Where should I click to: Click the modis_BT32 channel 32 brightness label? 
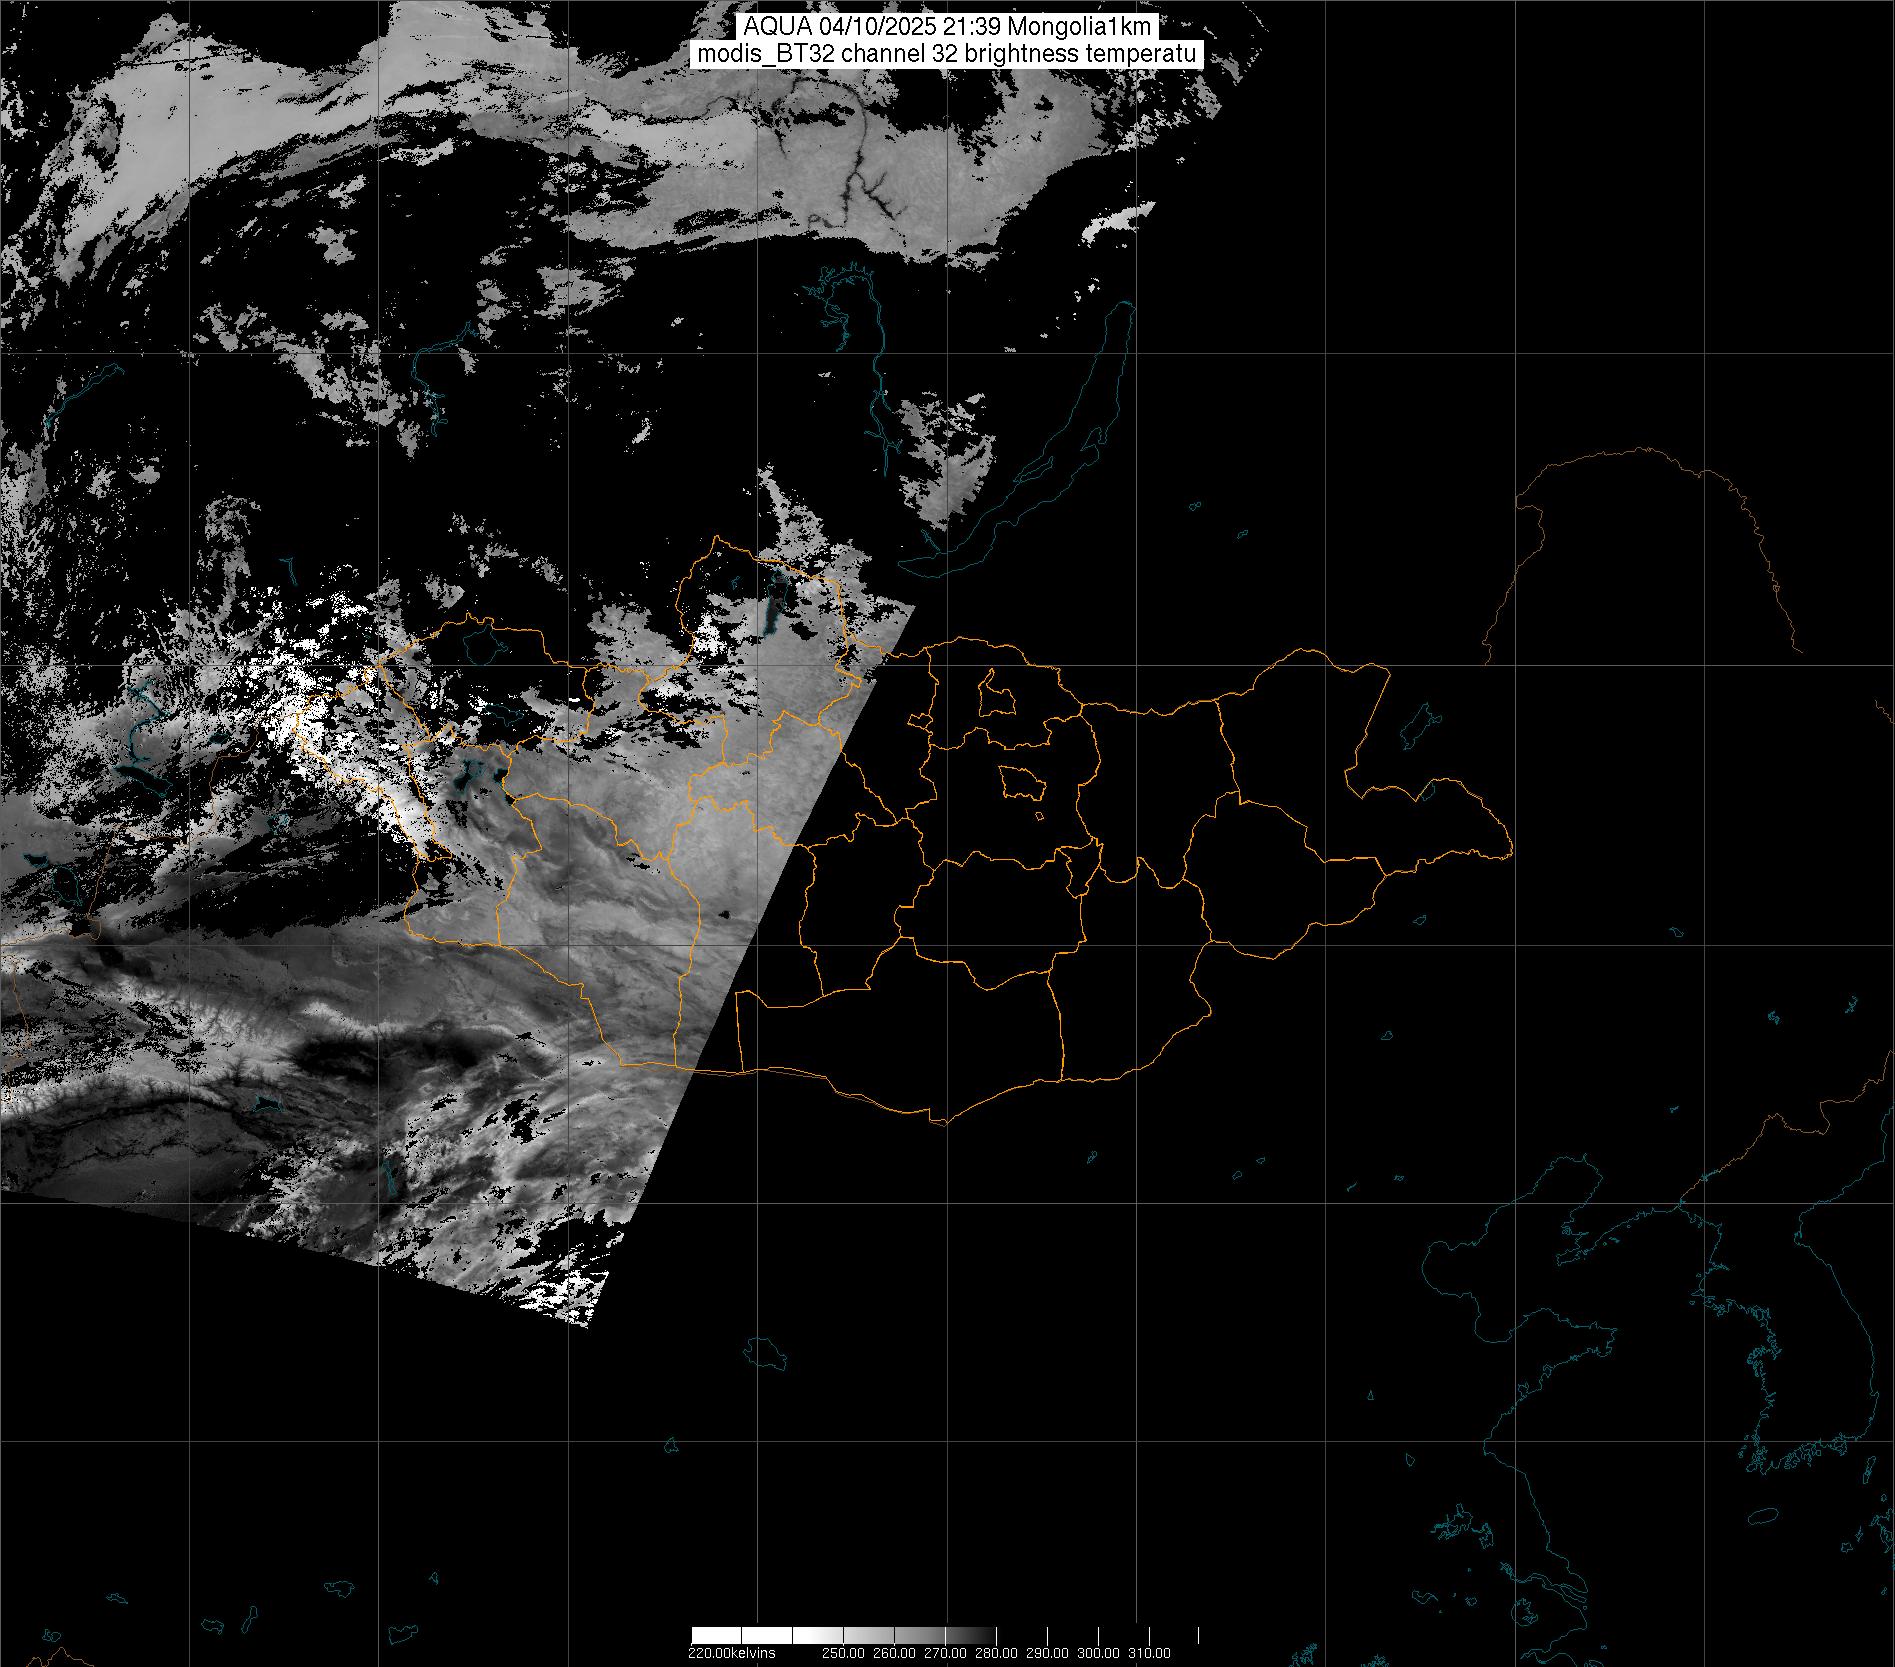(x=946, y=55)
